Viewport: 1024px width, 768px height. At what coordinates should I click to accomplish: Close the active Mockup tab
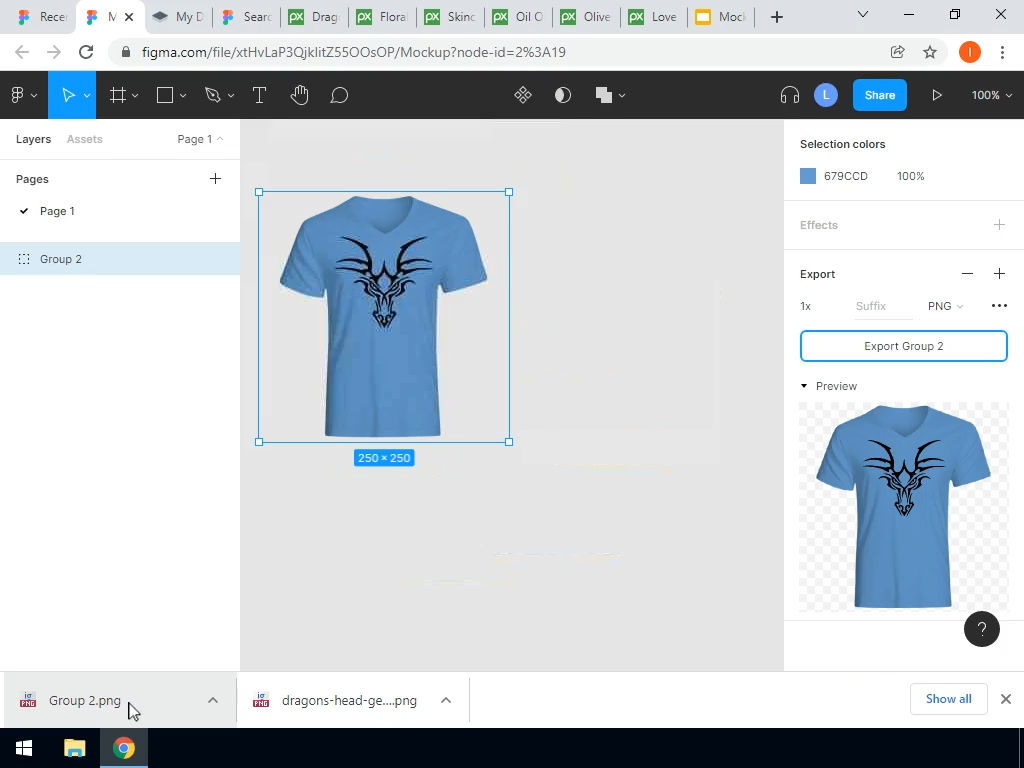click(x=129, y=17)
